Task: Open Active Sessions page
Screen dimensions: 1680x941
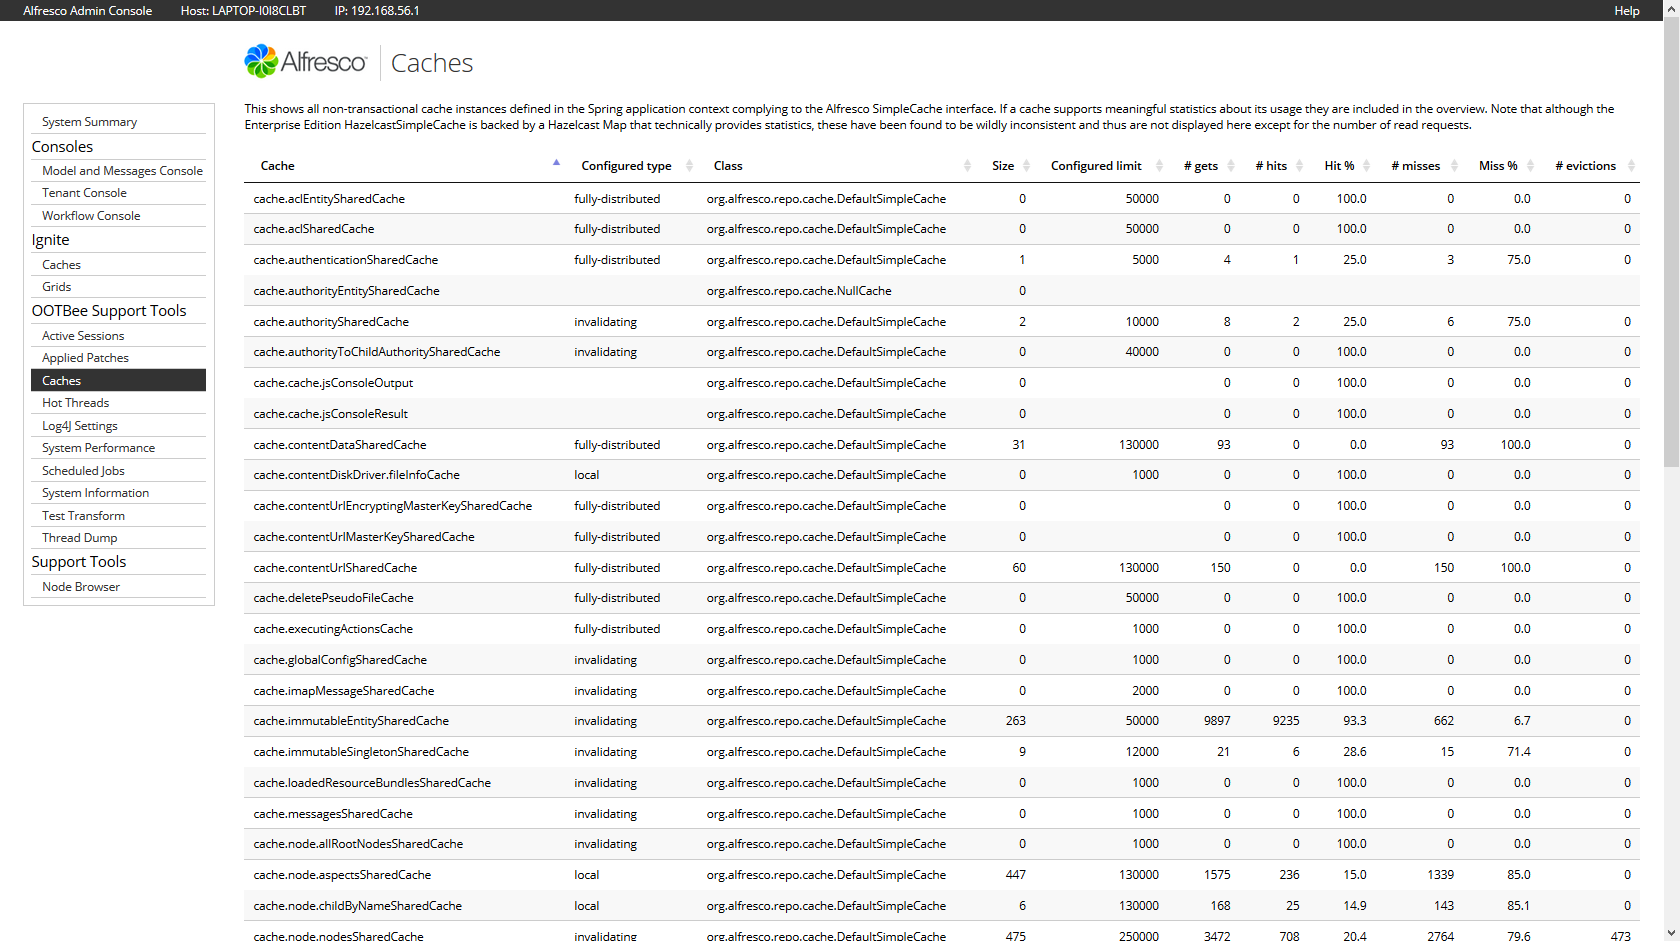Action: 83,336
